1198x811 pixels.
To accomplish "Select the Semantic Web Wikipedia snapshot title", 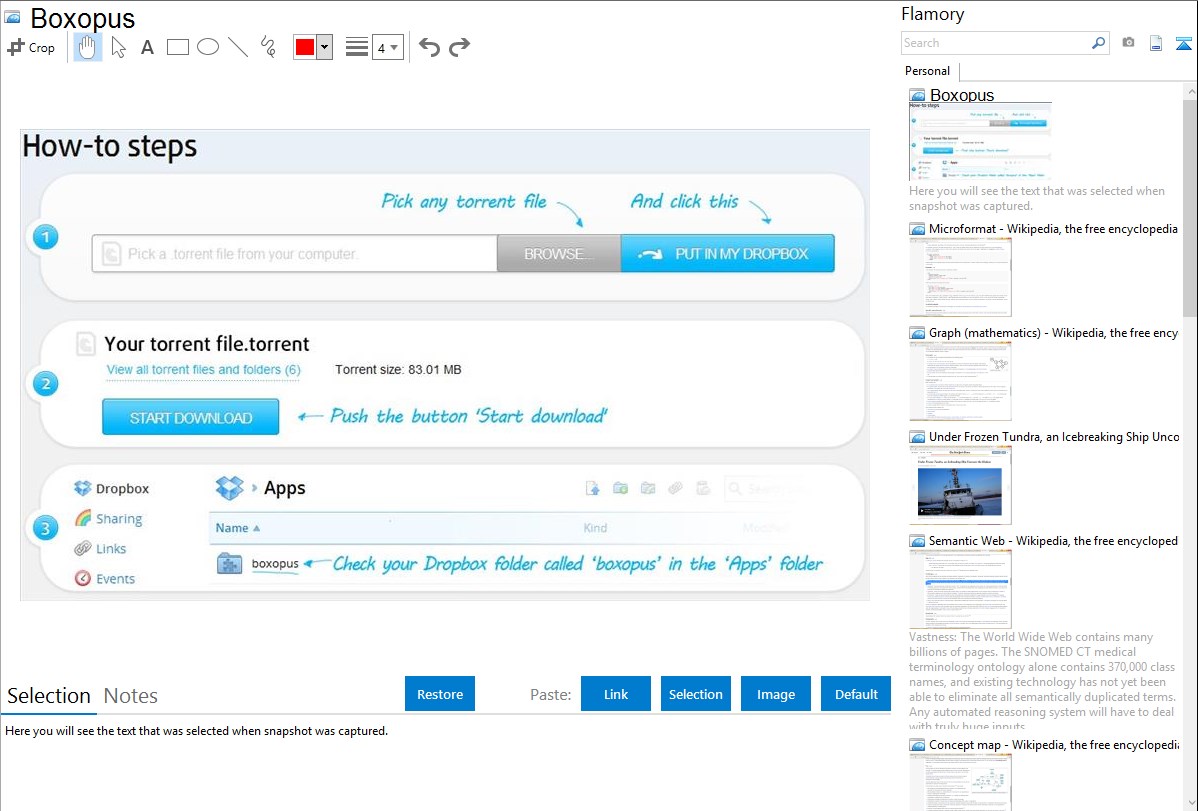I will point(1053,540).
